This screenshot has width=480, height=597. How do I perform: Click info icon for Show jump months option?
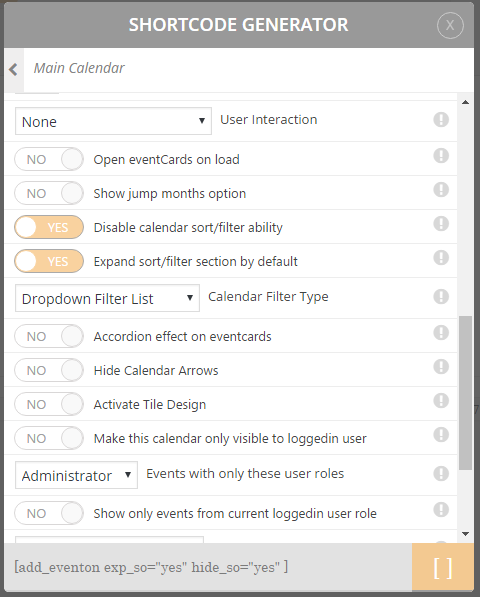coord(441,190)
